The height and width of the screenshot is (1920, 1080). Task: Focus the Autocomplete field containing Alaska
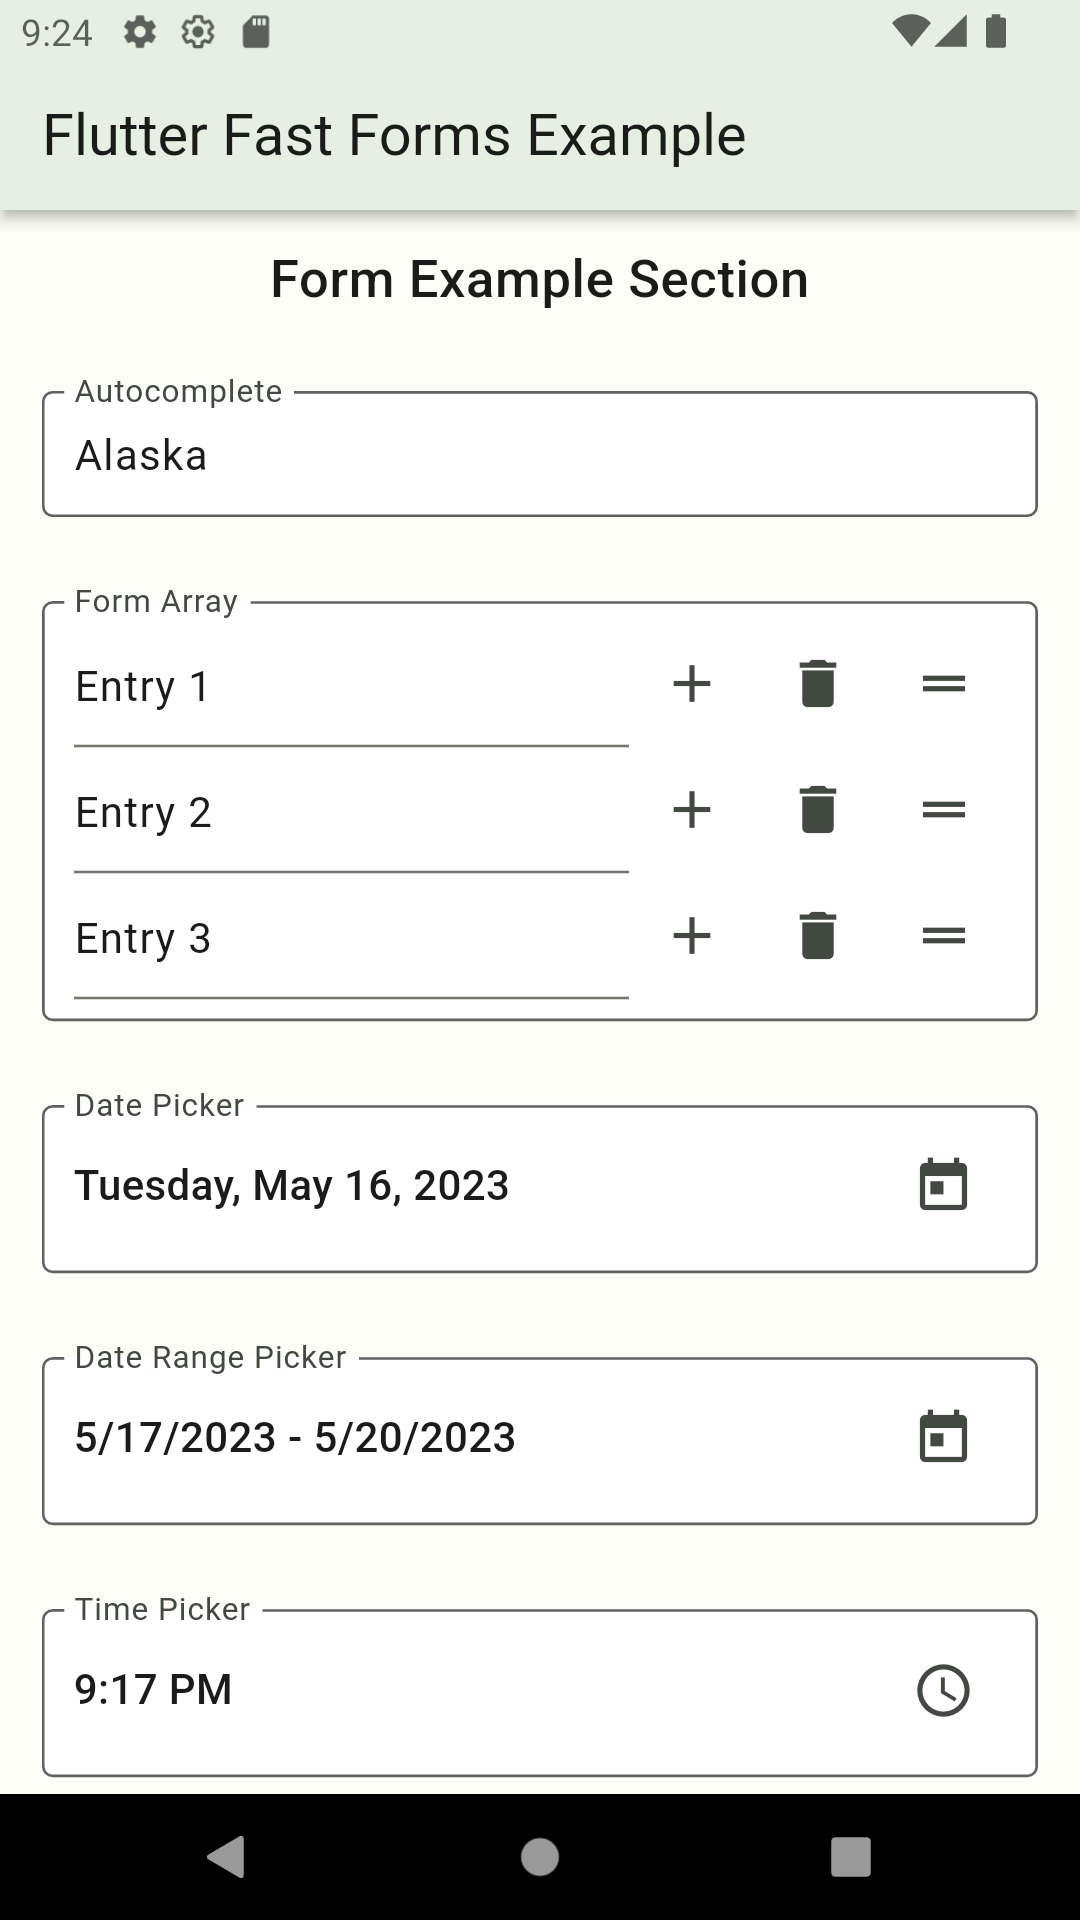(x=540, y=456)
